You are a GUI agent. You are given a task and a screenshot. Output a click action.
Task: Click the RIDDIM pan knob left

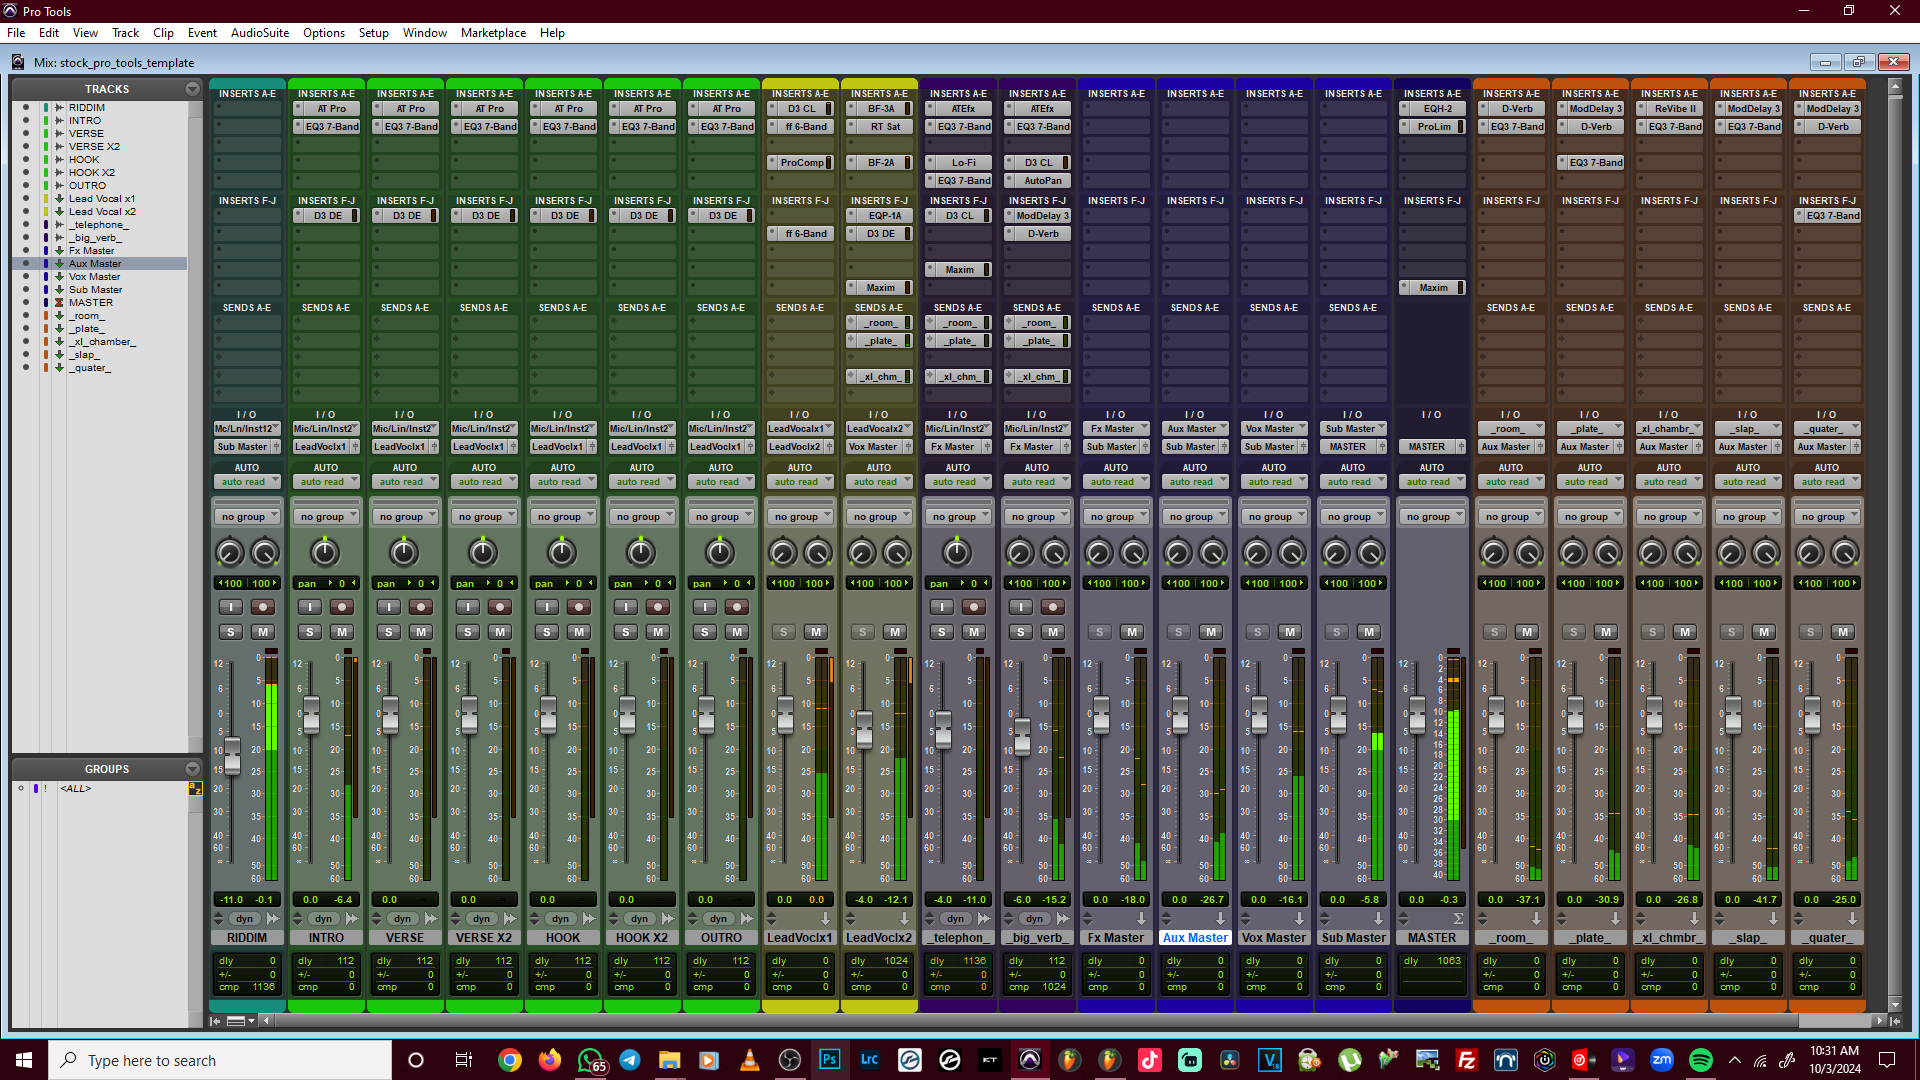(230, 553)
